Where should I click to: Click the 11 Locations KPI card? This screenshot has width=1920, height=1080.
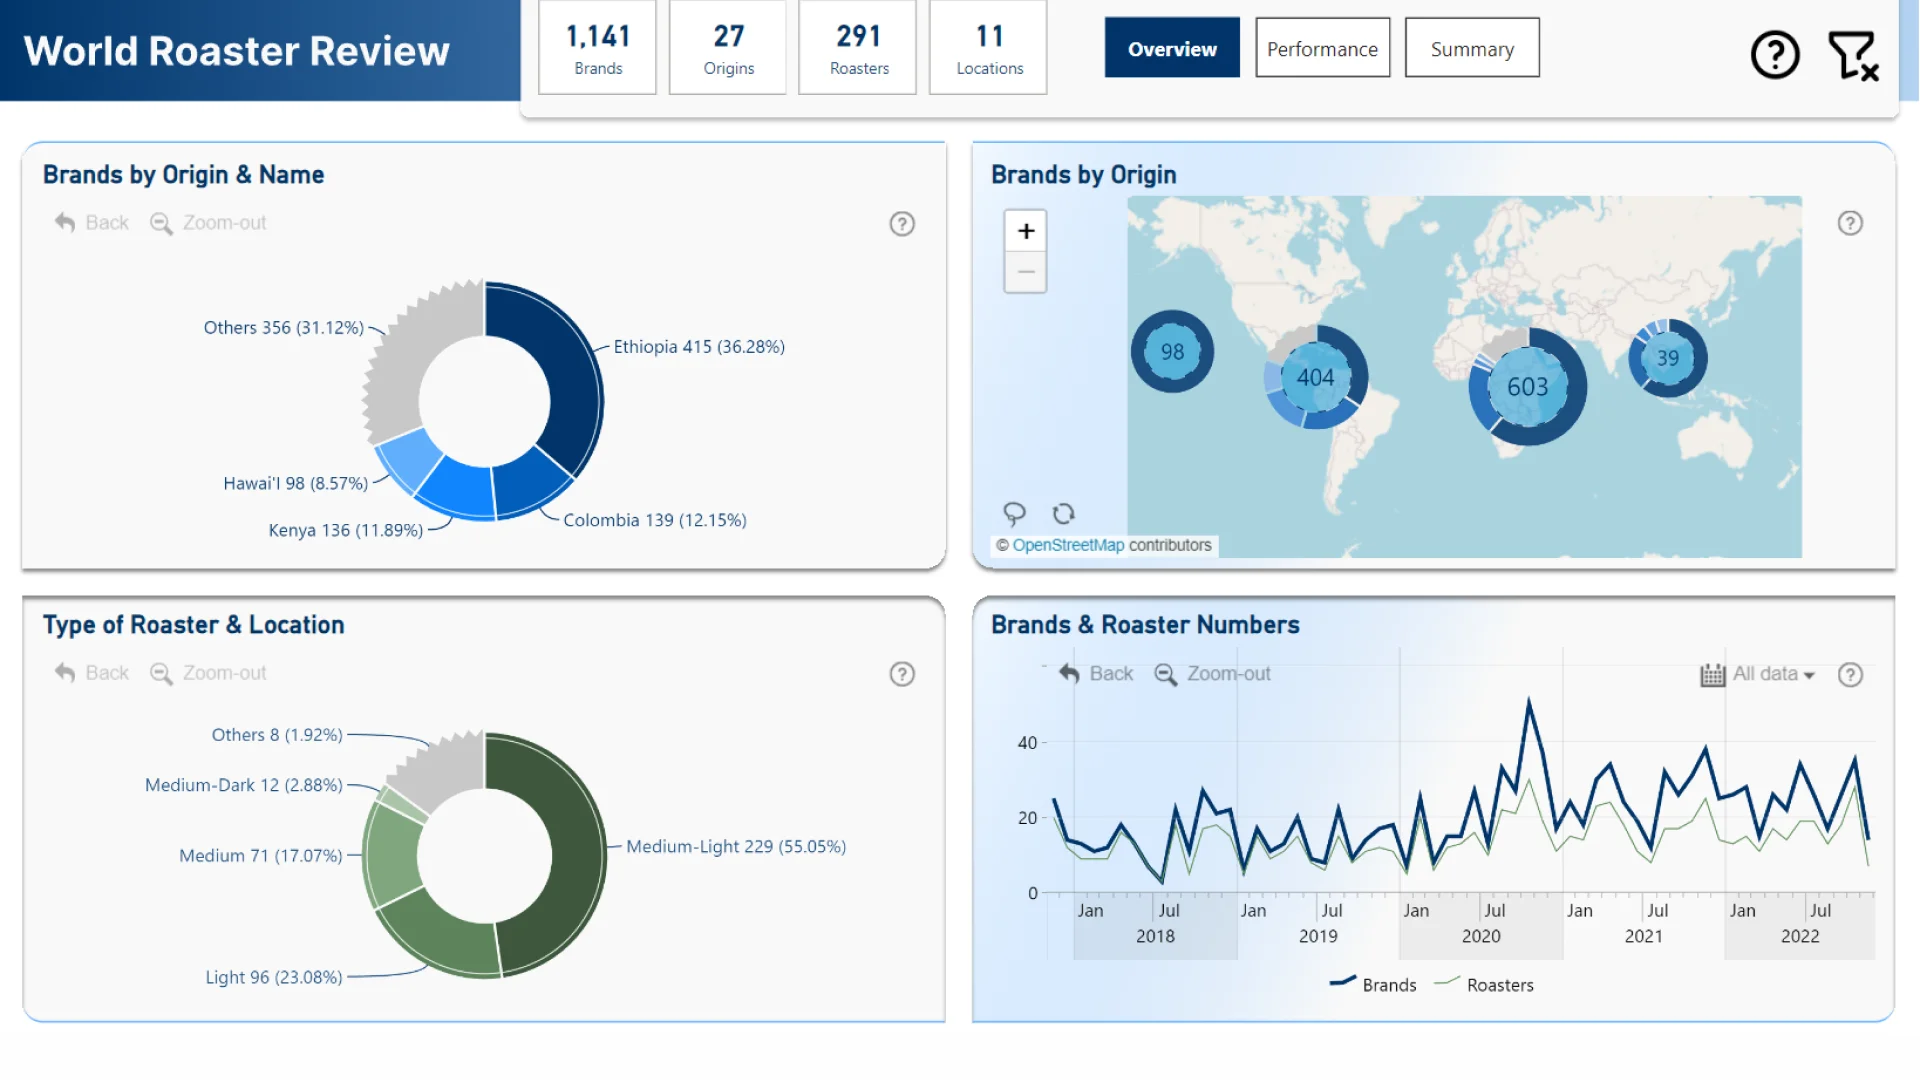point(989,48)
